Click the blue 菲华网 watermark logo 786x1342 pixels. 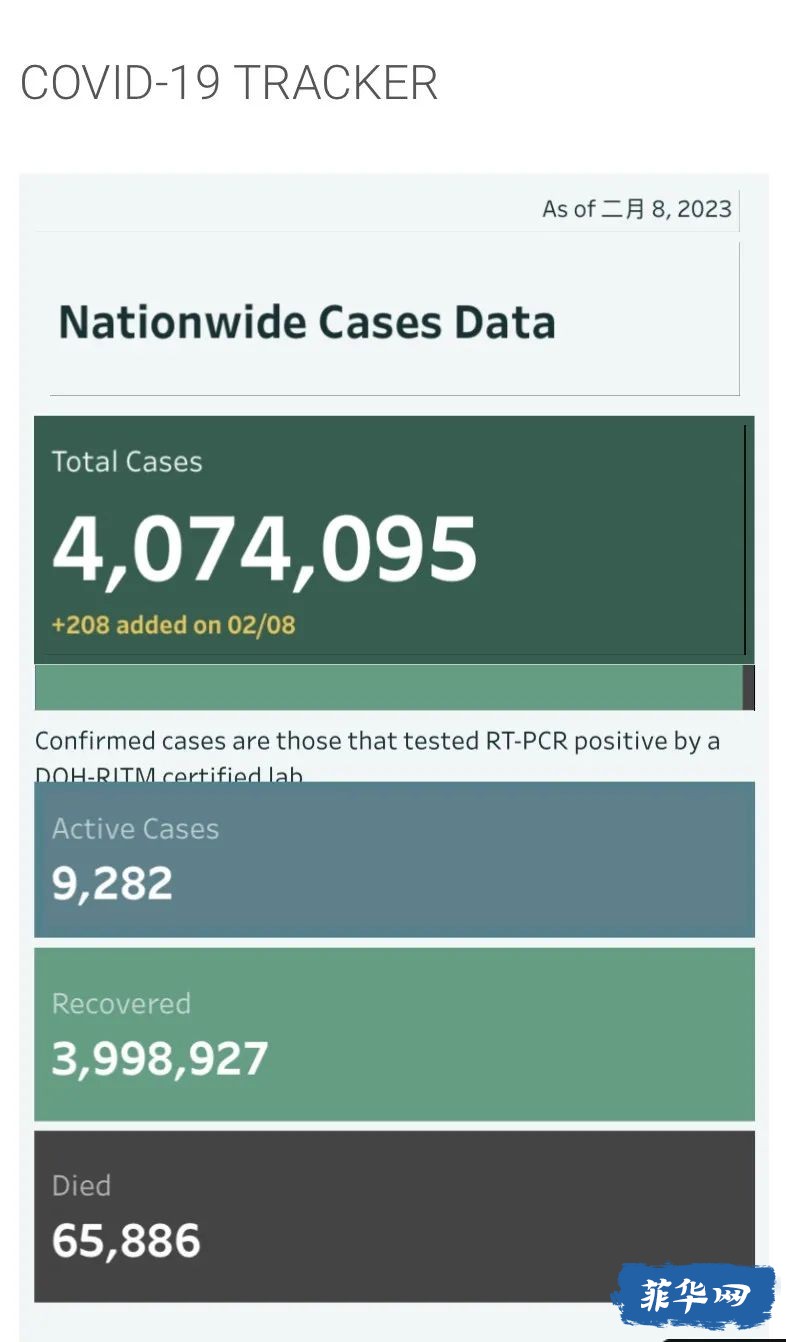pos(694,1297)
